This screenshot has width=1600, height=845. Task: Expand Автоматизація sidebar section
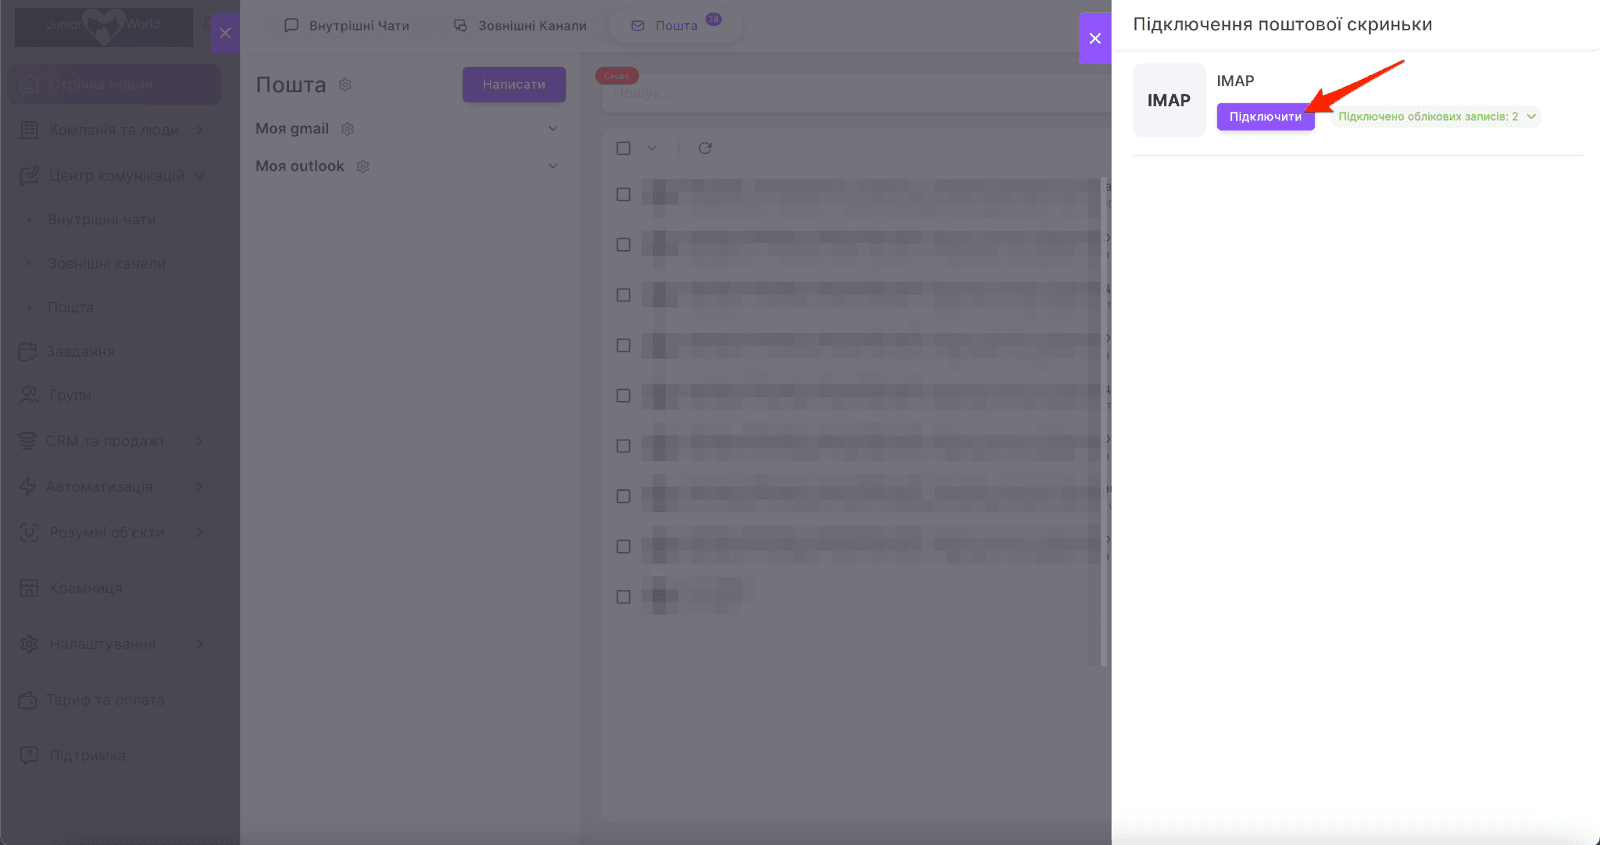tap(114, 487)
